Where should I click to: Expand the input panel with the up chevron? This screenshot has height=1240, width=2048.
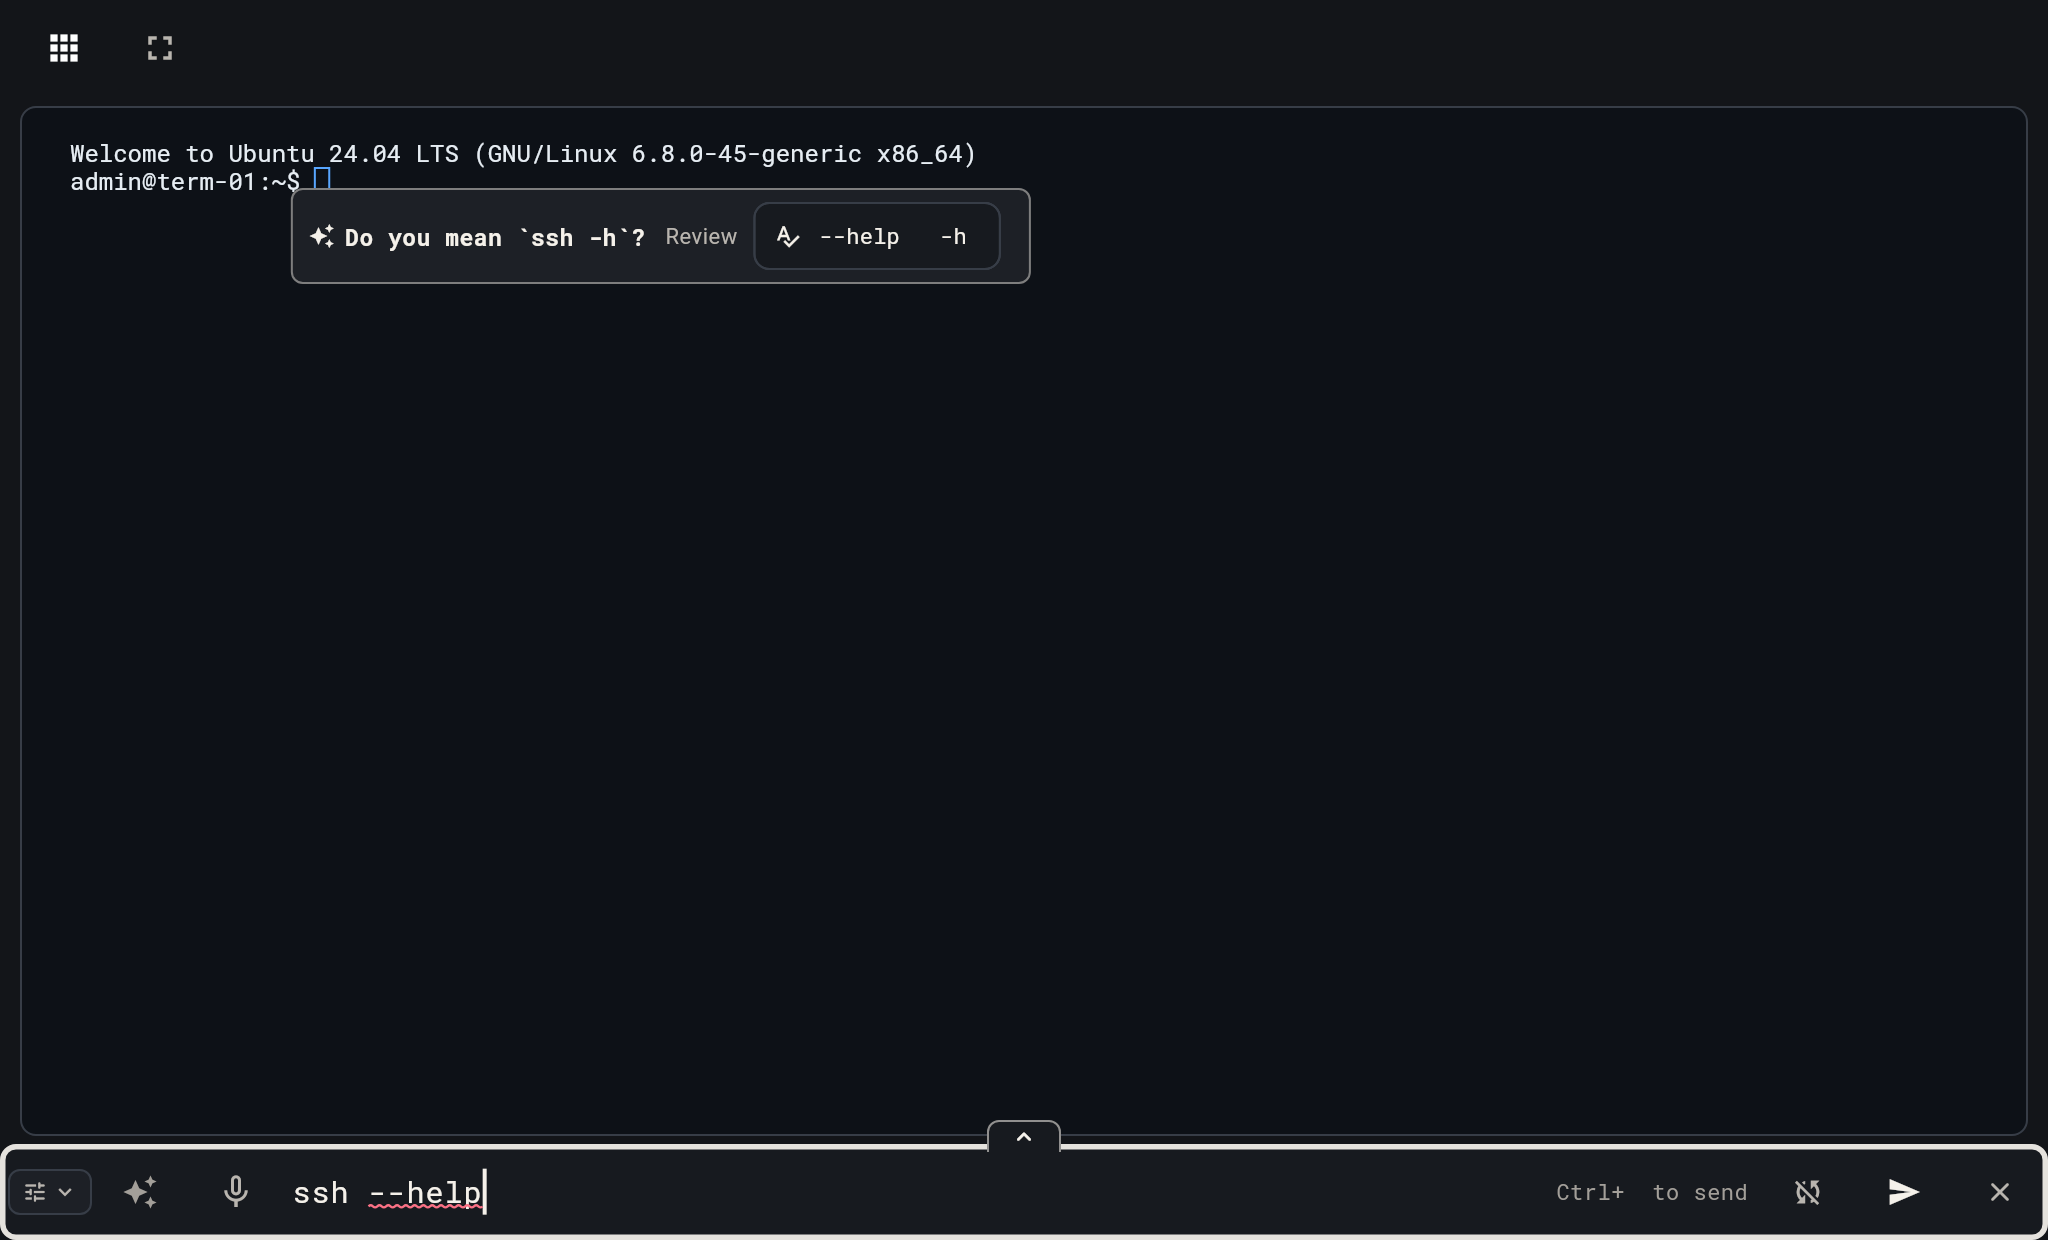click(1024, 1137)
